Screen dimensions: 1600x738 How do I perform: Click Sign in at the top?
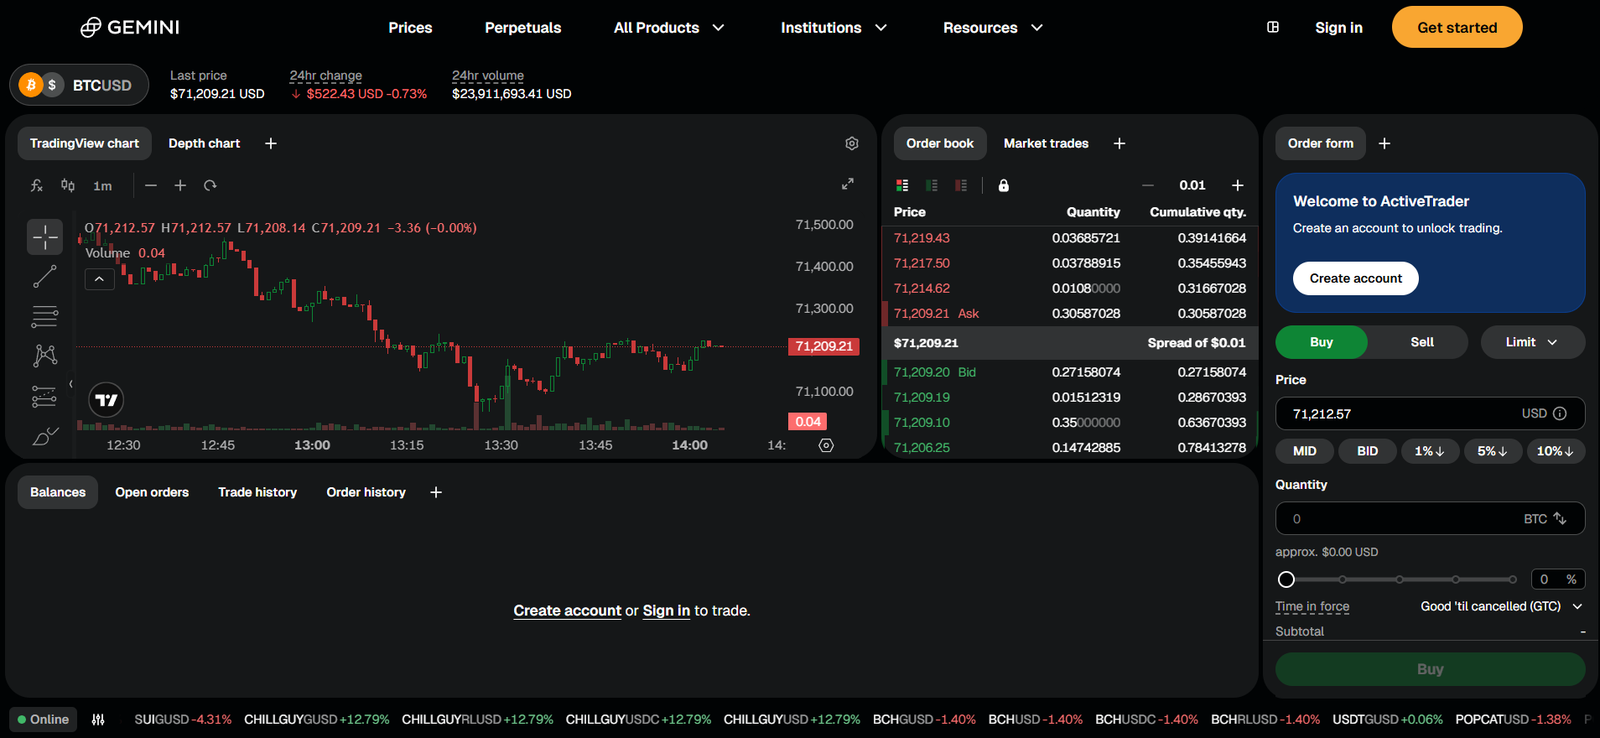tap(1338, 28)
